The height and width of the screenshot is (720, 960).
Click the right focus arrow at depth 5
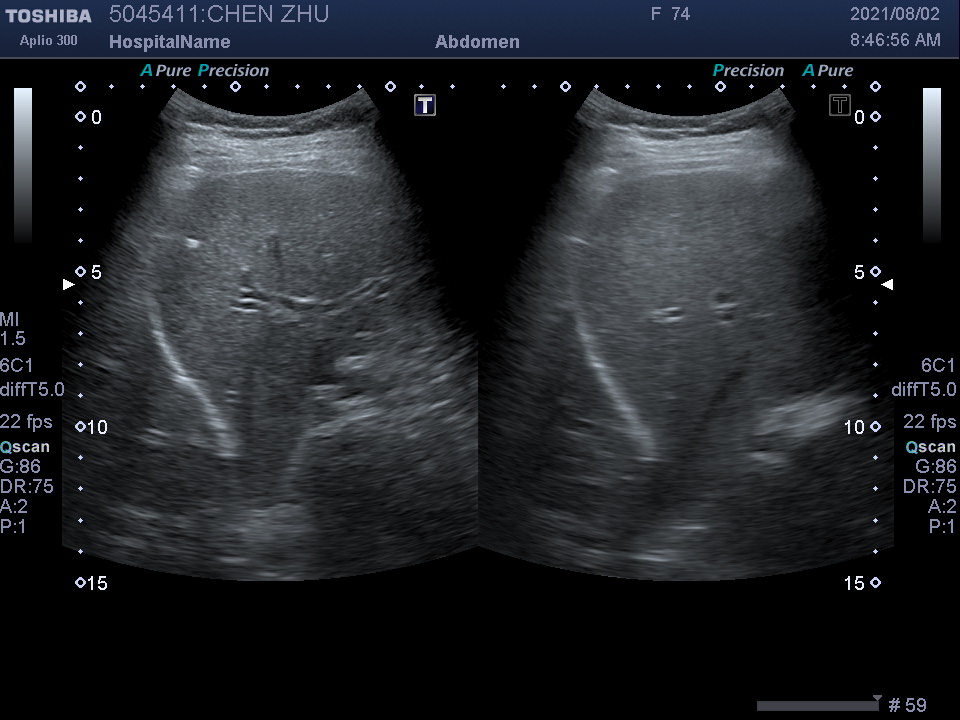coord(888,285)
